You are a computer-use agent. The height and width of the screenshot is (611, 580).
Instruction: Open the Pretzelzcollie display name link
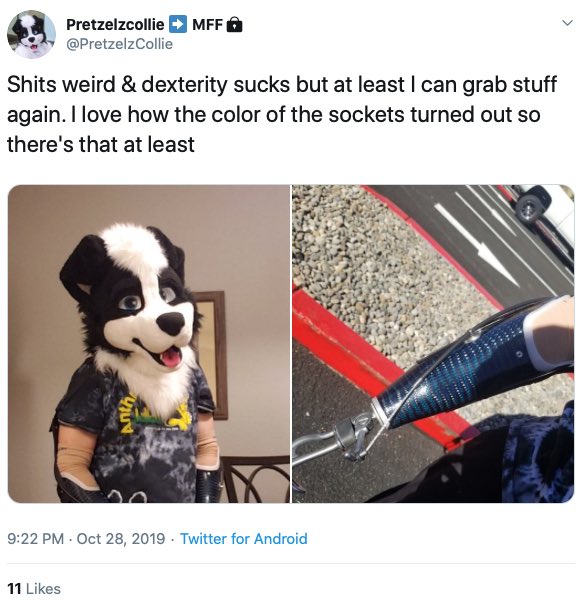pos(115,25)
